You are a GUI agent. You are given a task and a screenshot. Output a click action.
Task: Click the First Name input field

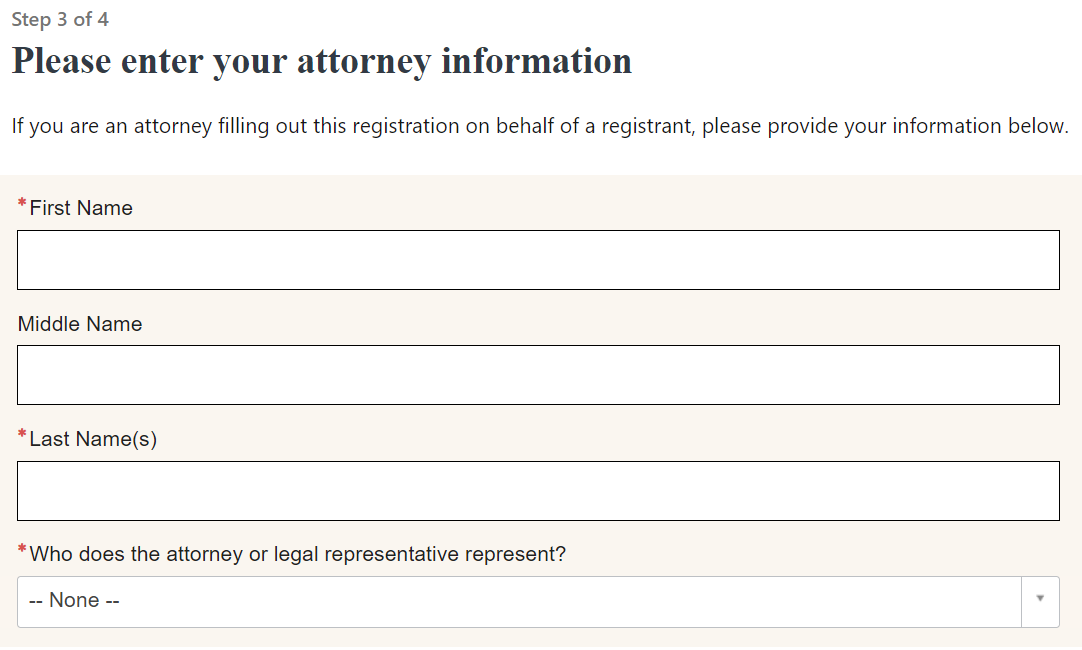click(538, 260)
